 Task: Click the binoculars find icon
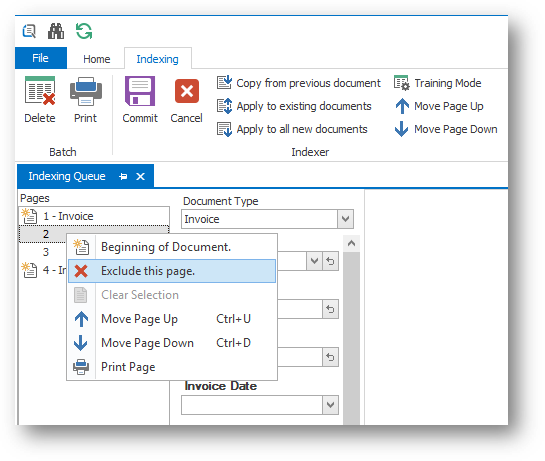pyautogui.click(x=56, y=31)
